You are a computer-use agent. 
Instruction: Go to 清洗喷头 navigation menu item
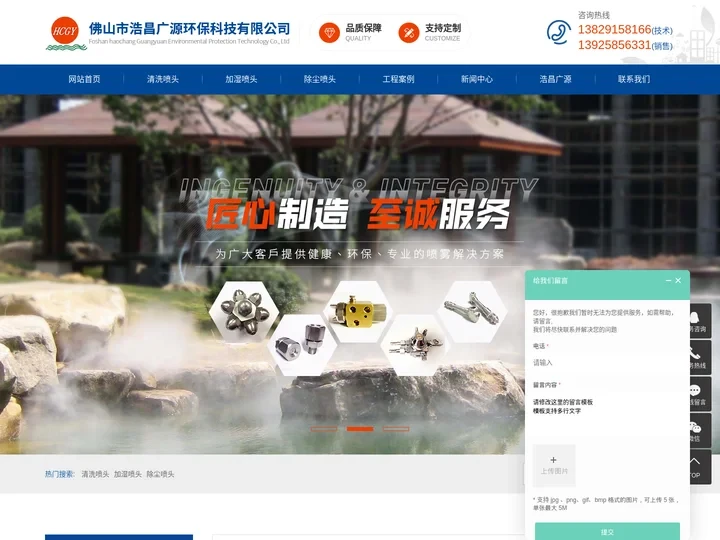(163, 79)
